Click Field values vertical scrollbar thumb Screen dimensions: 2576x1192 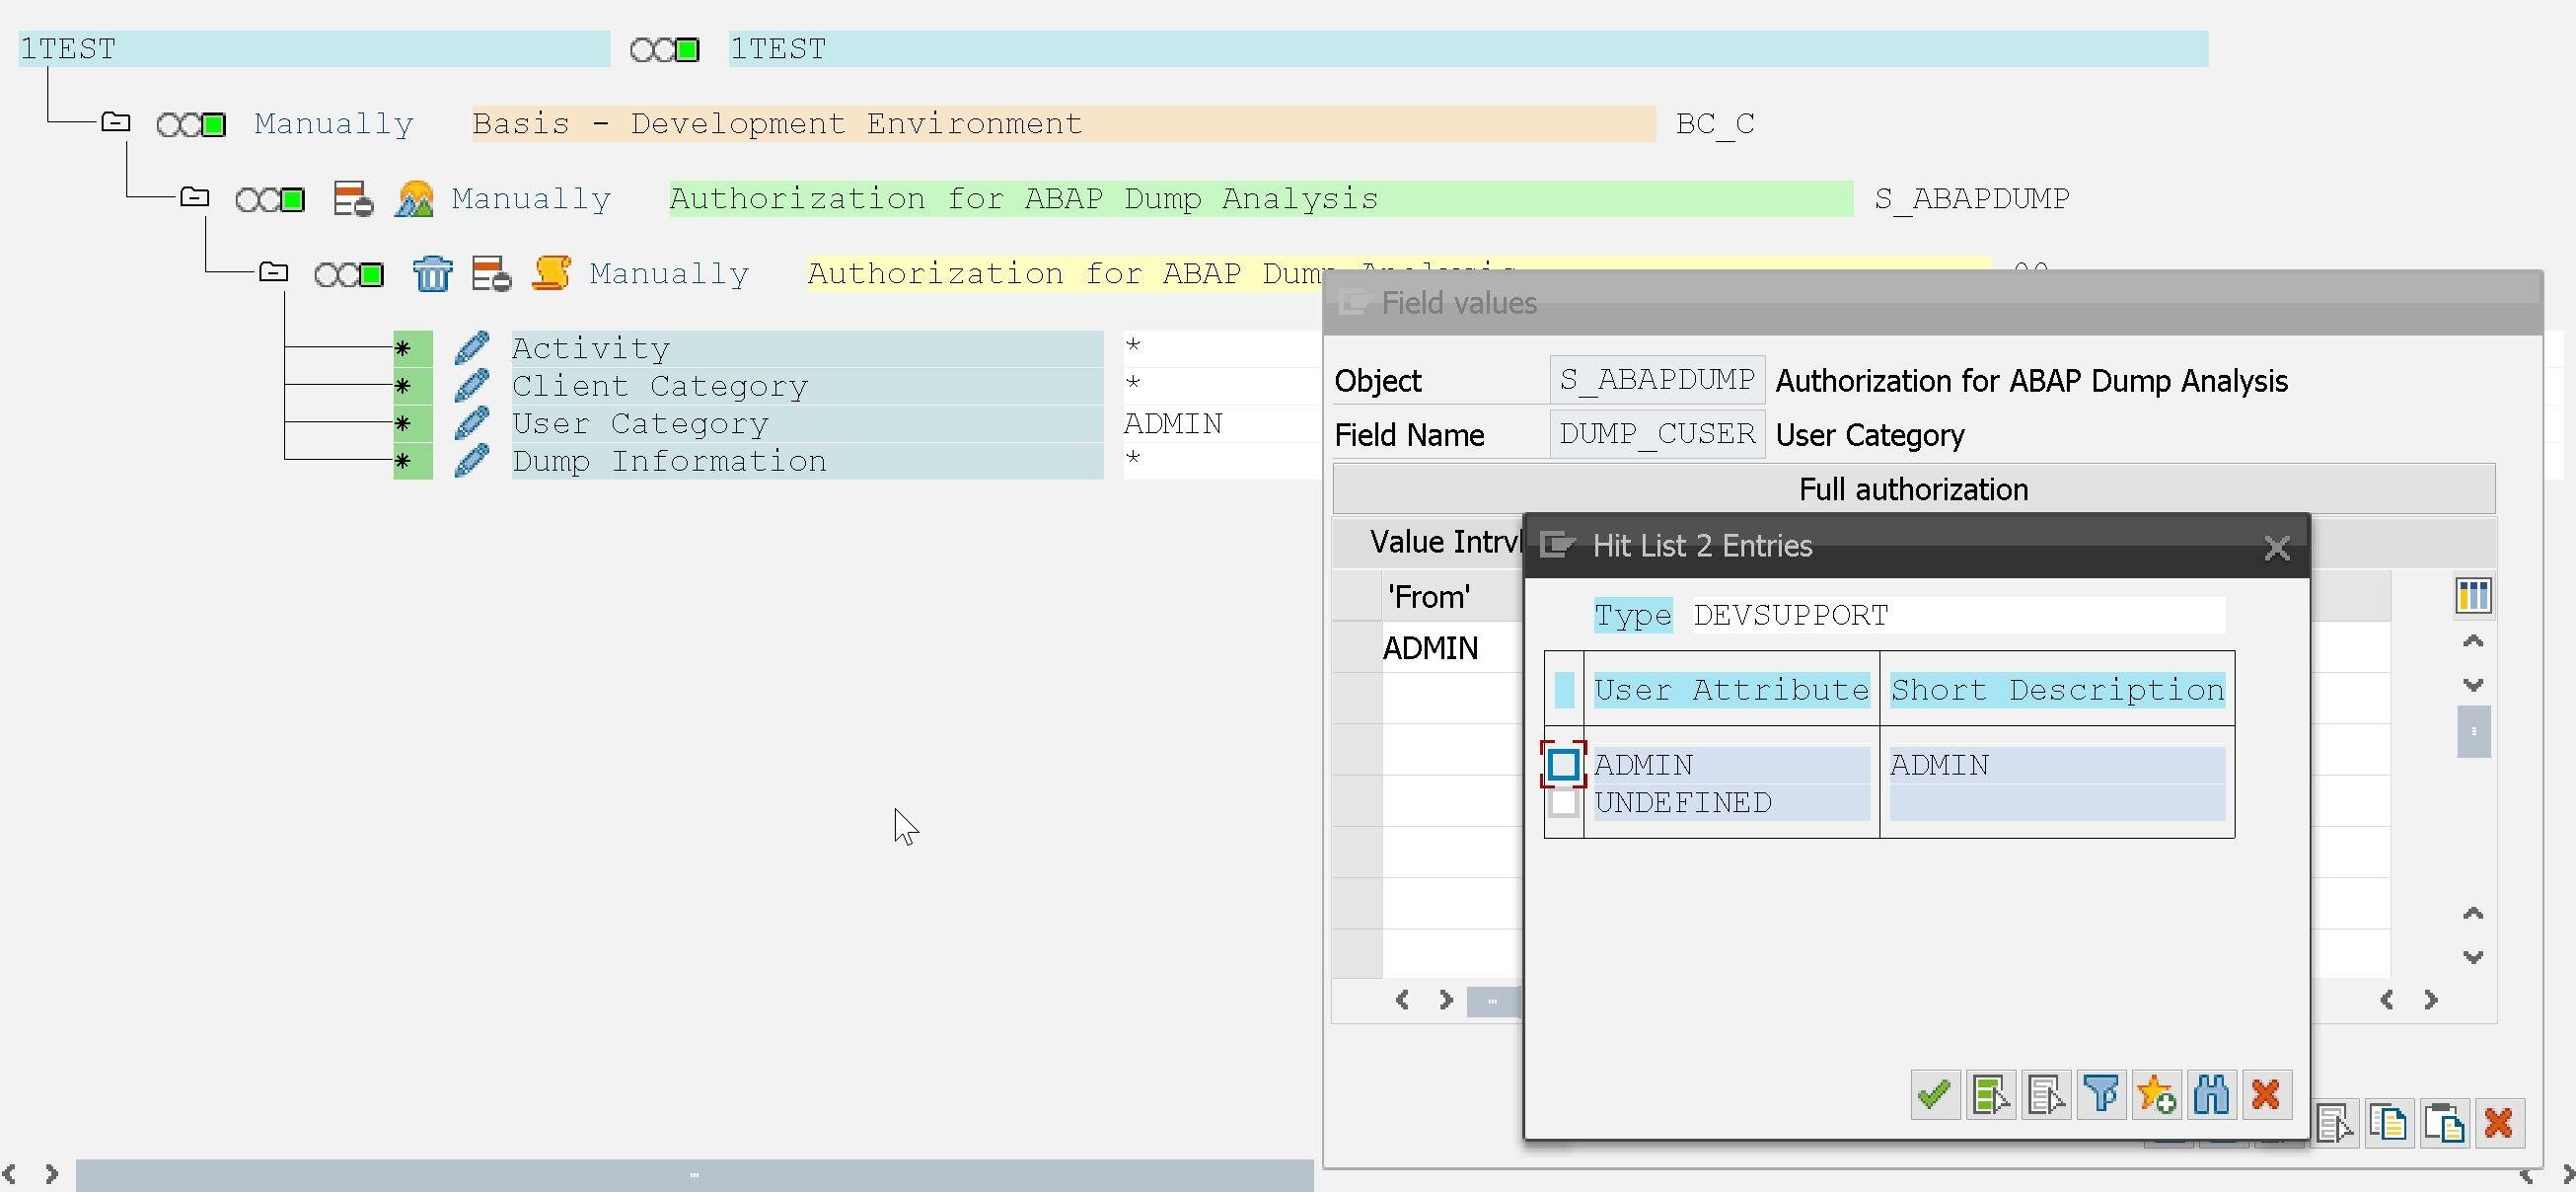click(x=2473, y=732)
